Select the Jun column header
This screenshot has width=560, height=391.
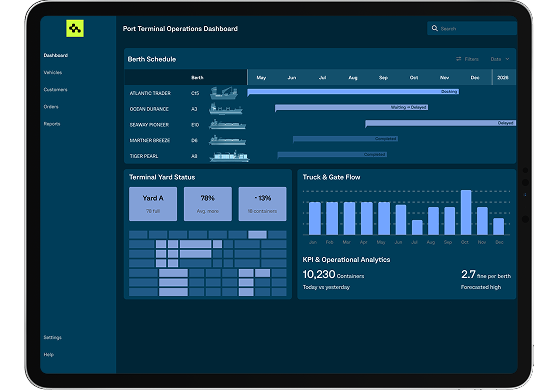pos(292,77)
